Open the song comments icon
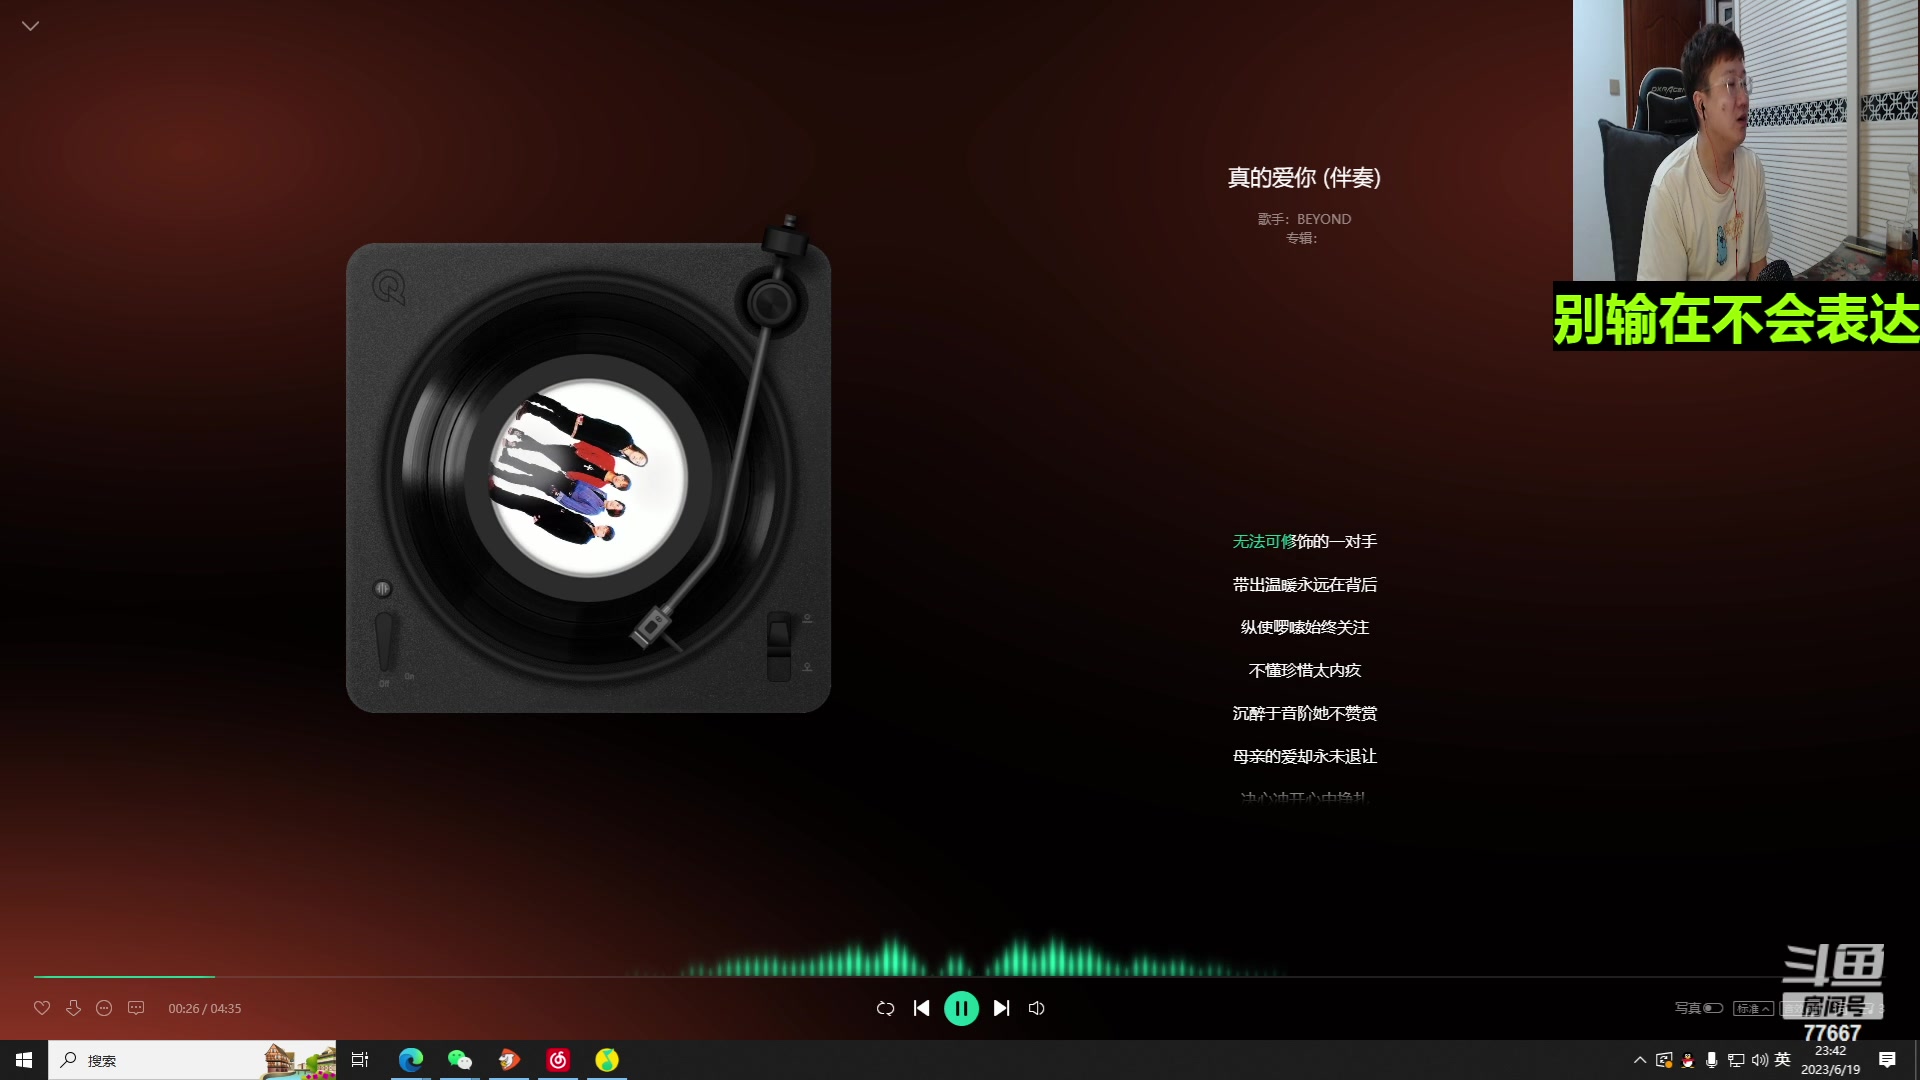 click(136, 1008)
